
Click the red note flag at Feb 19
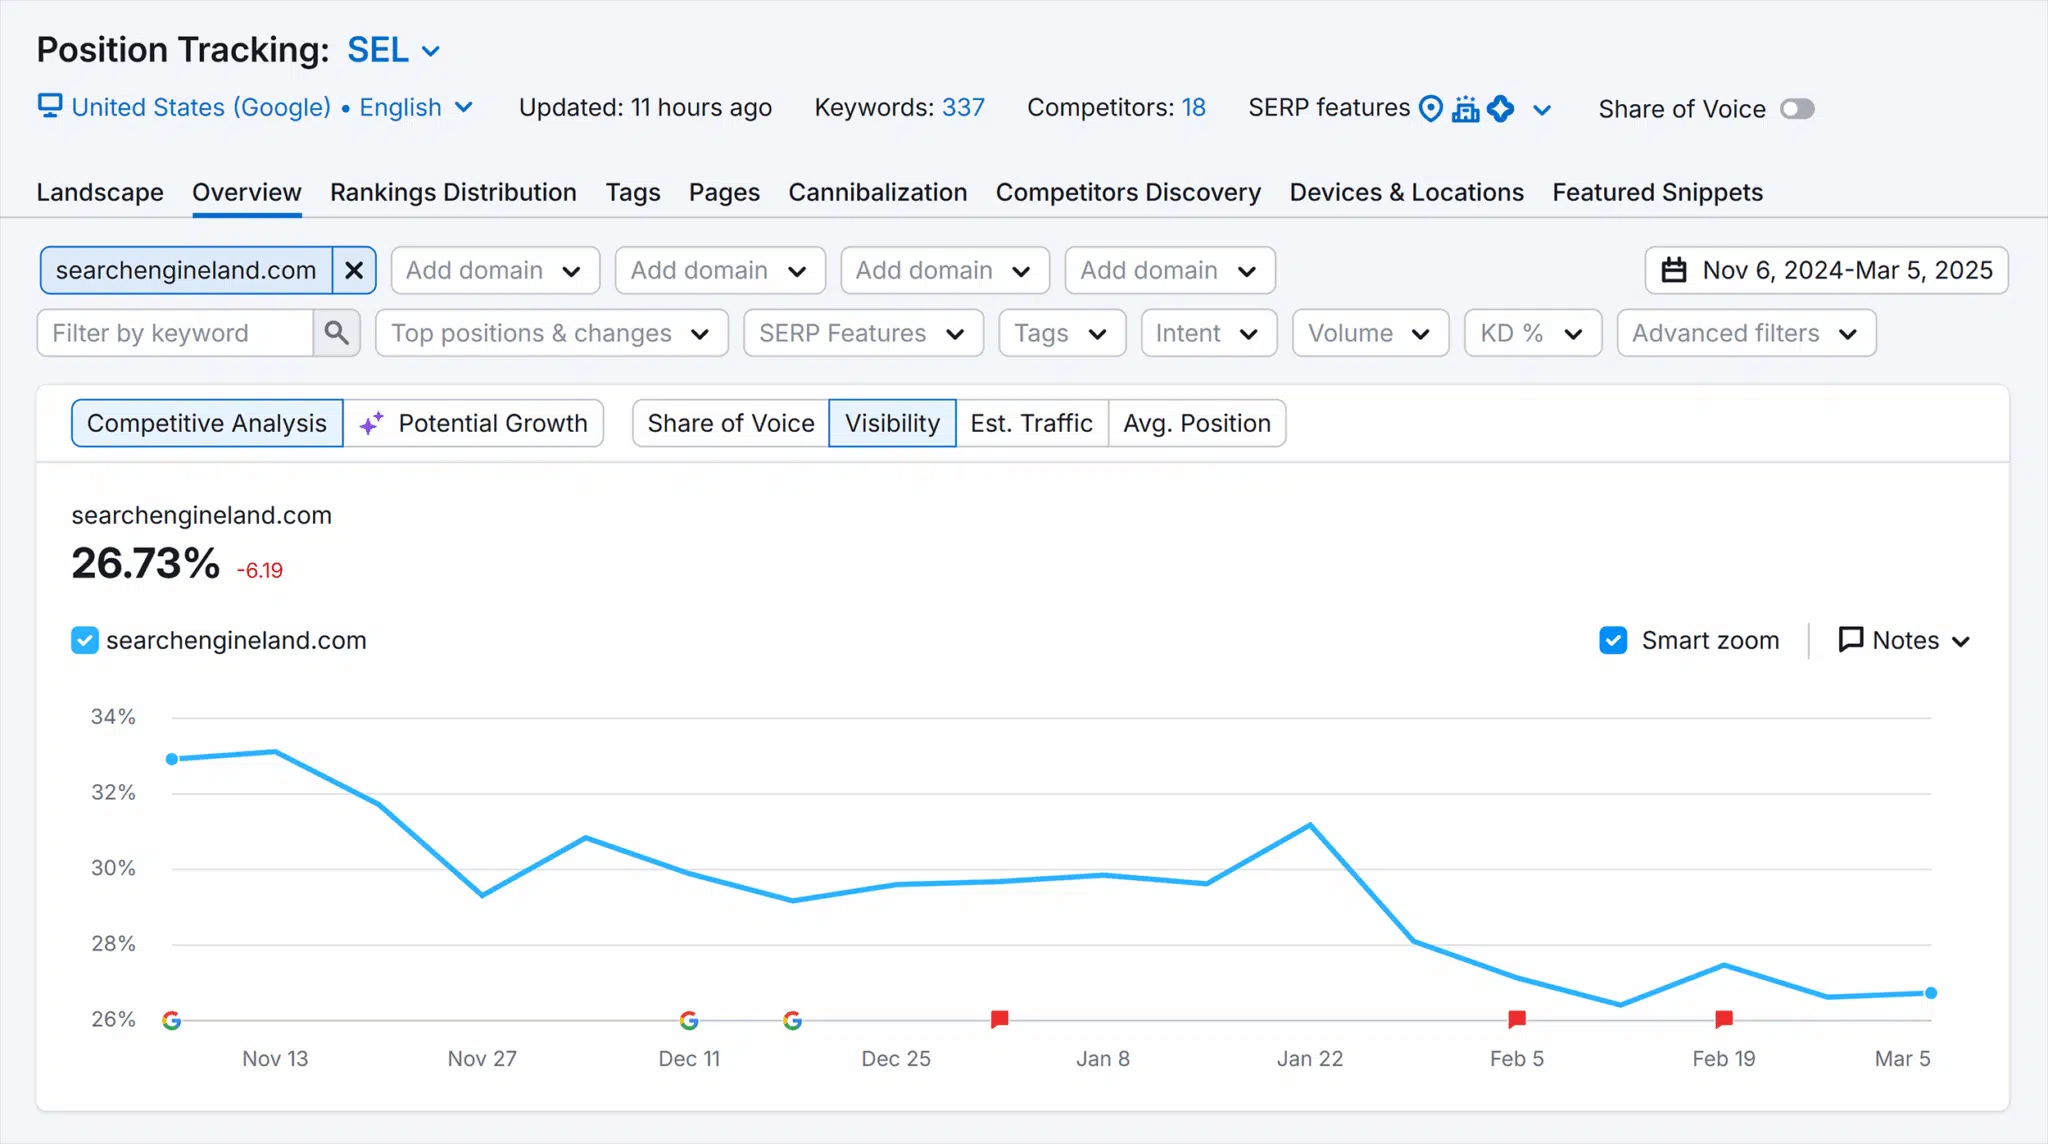[x=1724, y=1019]
